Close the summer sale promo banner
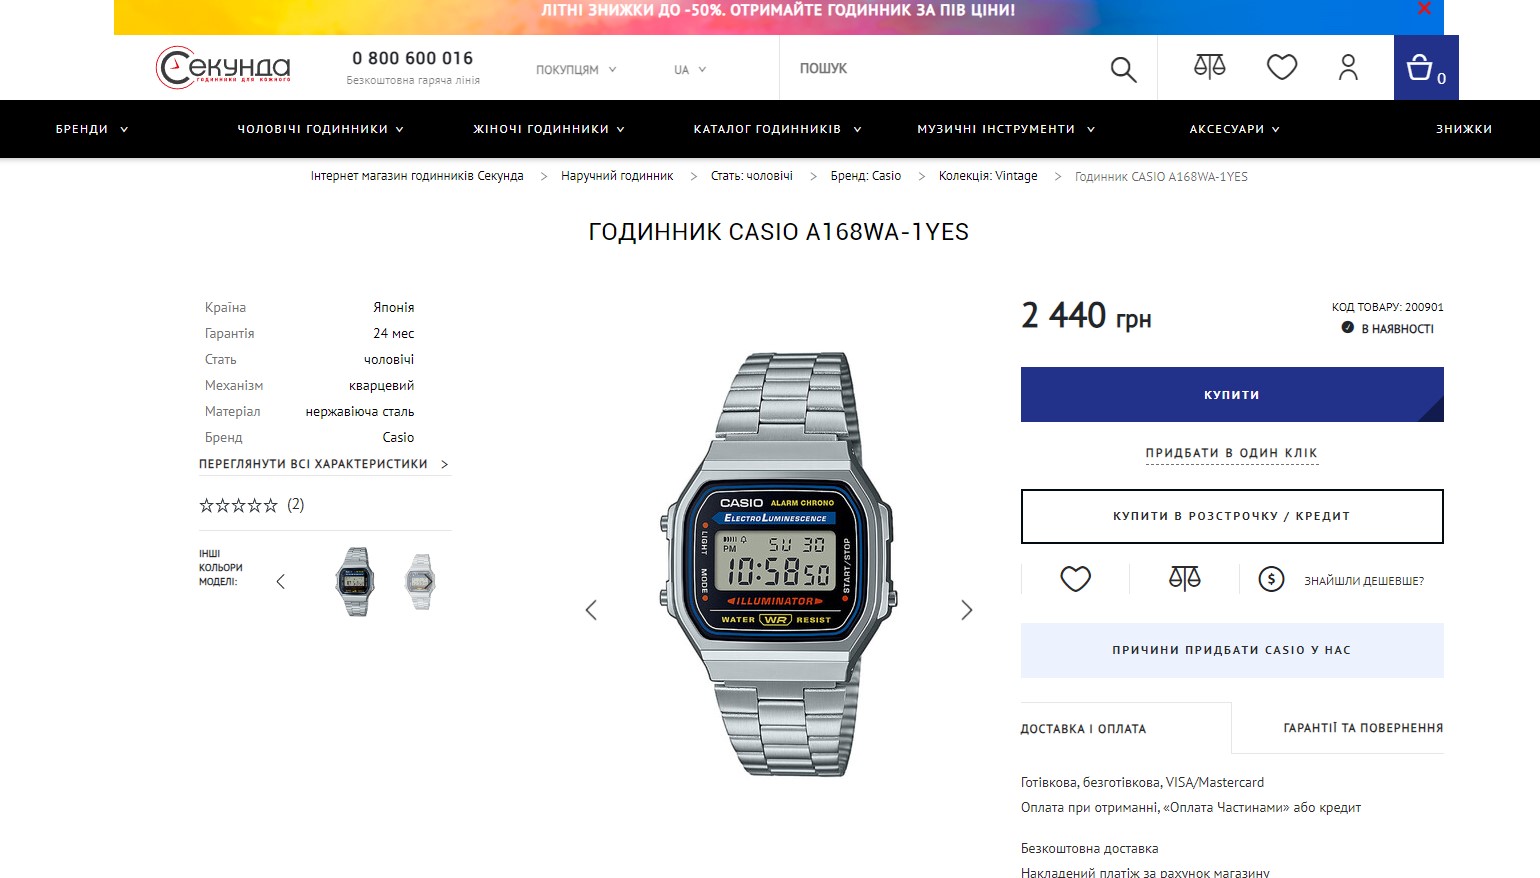The height and width of the screenshot is (878, 1540). 1424,9
